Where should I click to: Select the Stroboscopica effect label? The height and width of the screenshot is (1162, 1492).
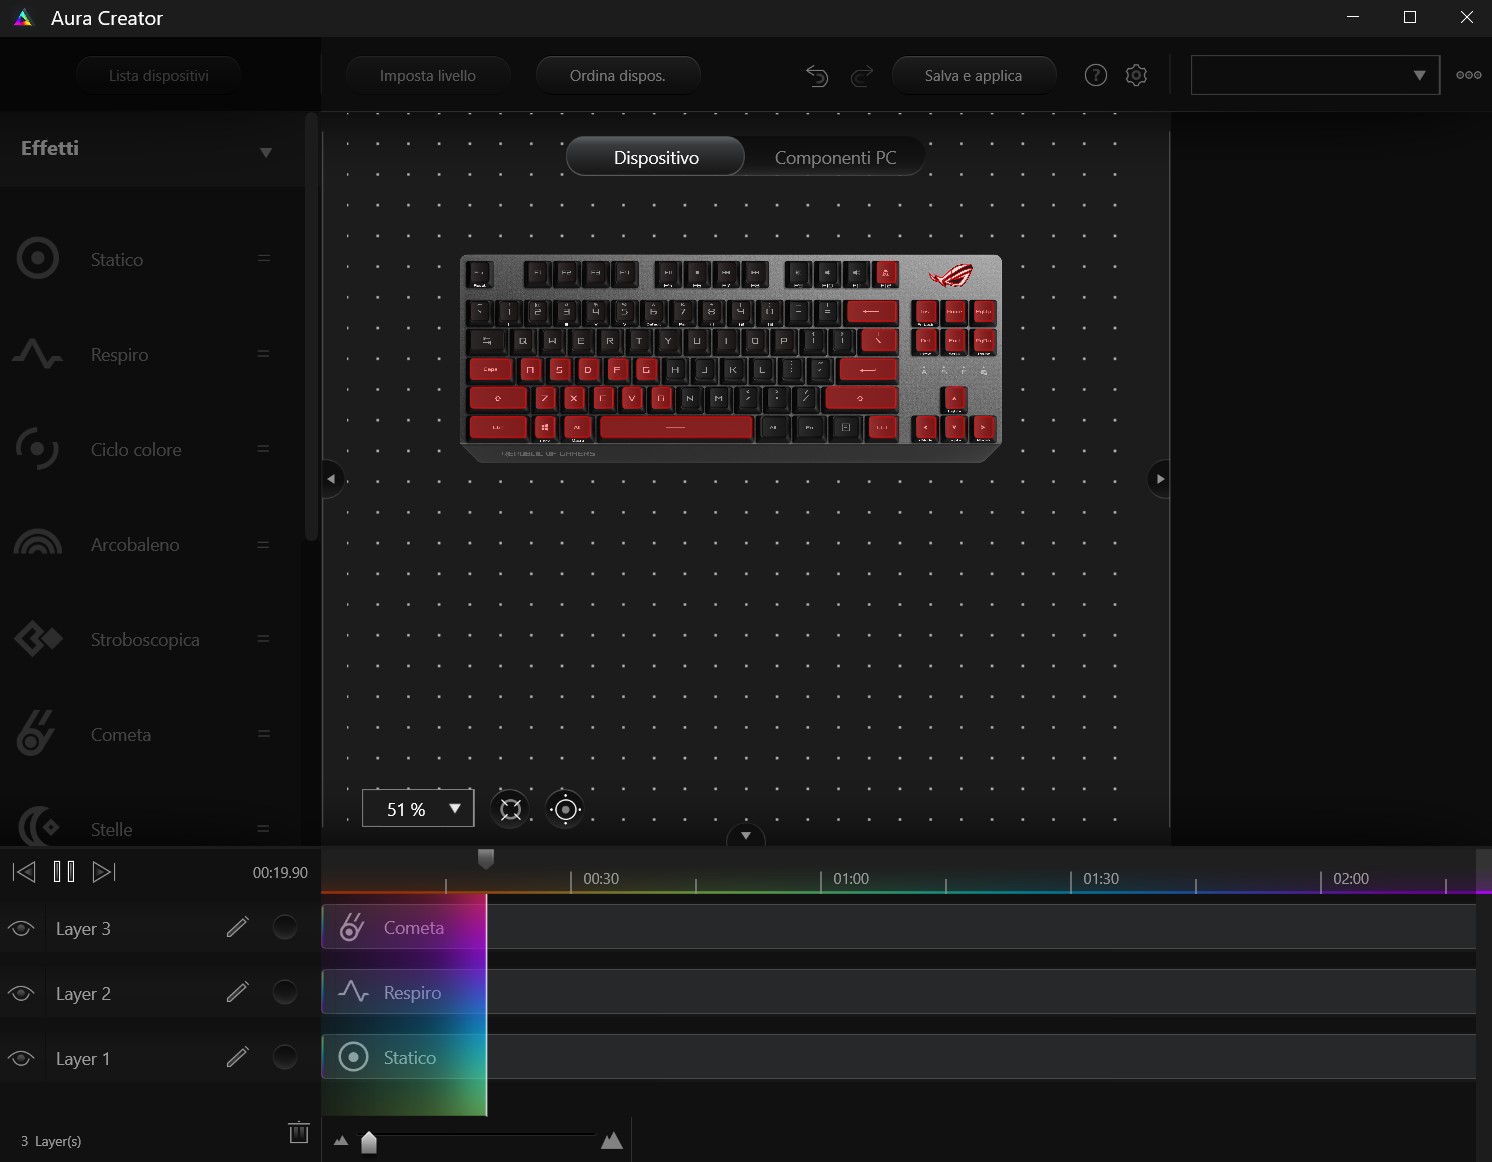click(145, 639)
